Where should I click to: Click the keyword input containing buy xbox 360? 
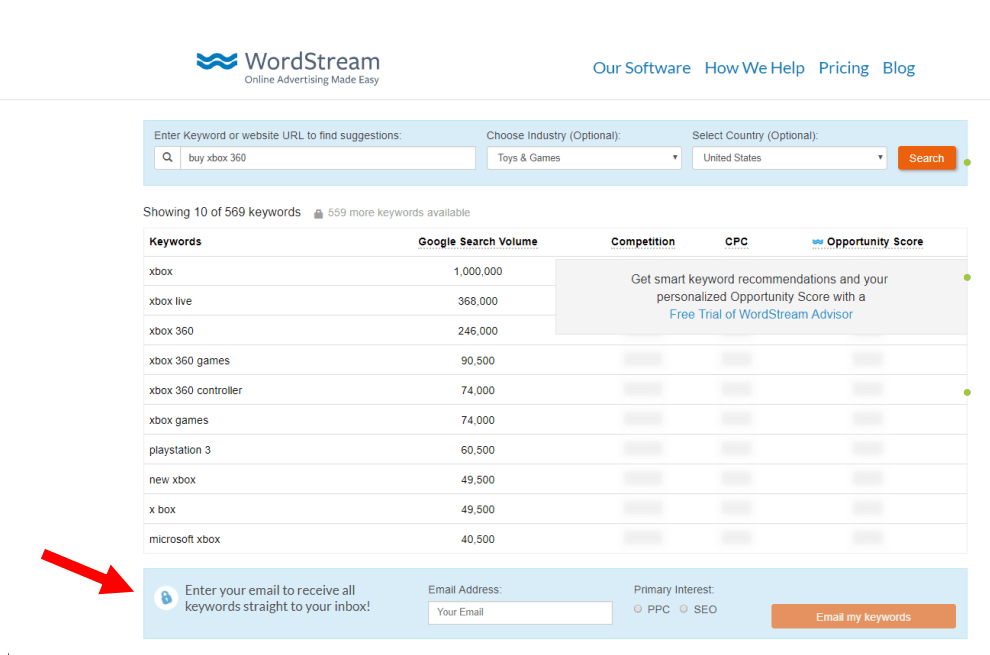click(x=328, y=158)
